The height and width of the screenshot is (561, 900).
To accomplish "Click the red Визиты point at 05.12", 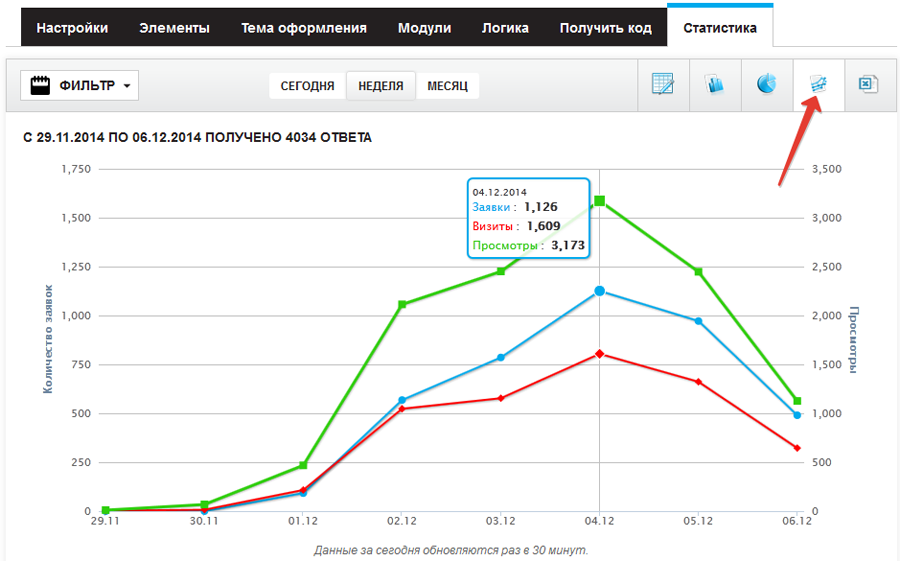I will (698, 382).
